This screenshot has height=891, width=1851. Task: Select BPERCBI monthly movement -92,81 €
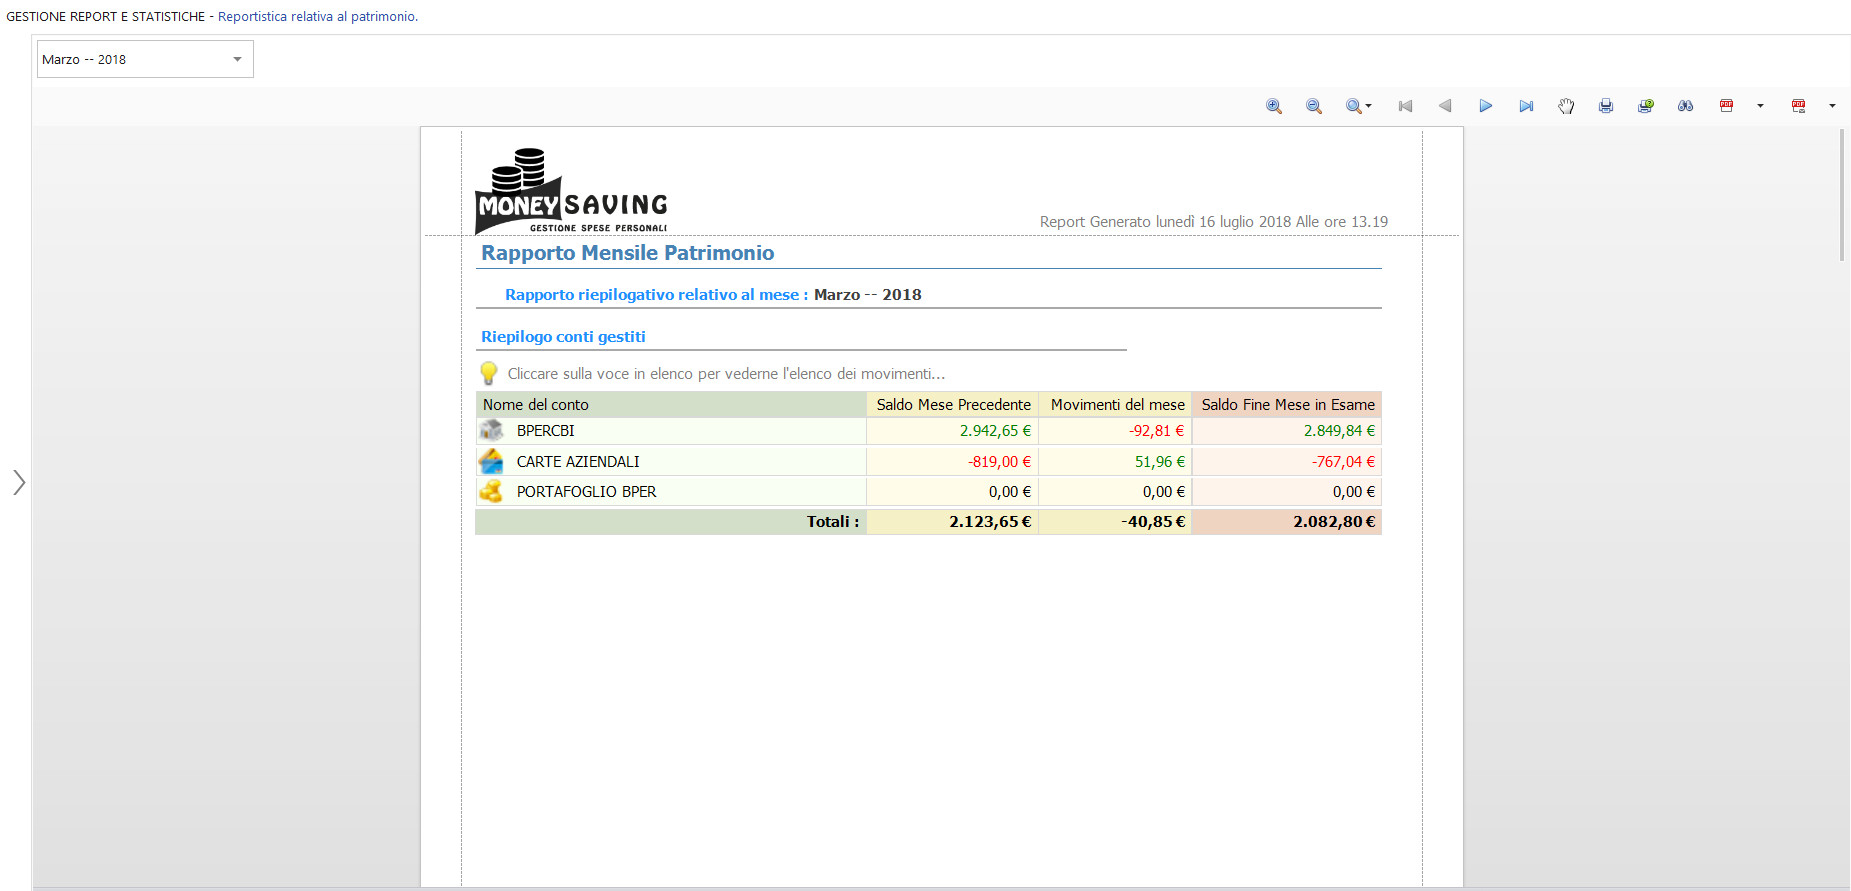[1157, 431]
